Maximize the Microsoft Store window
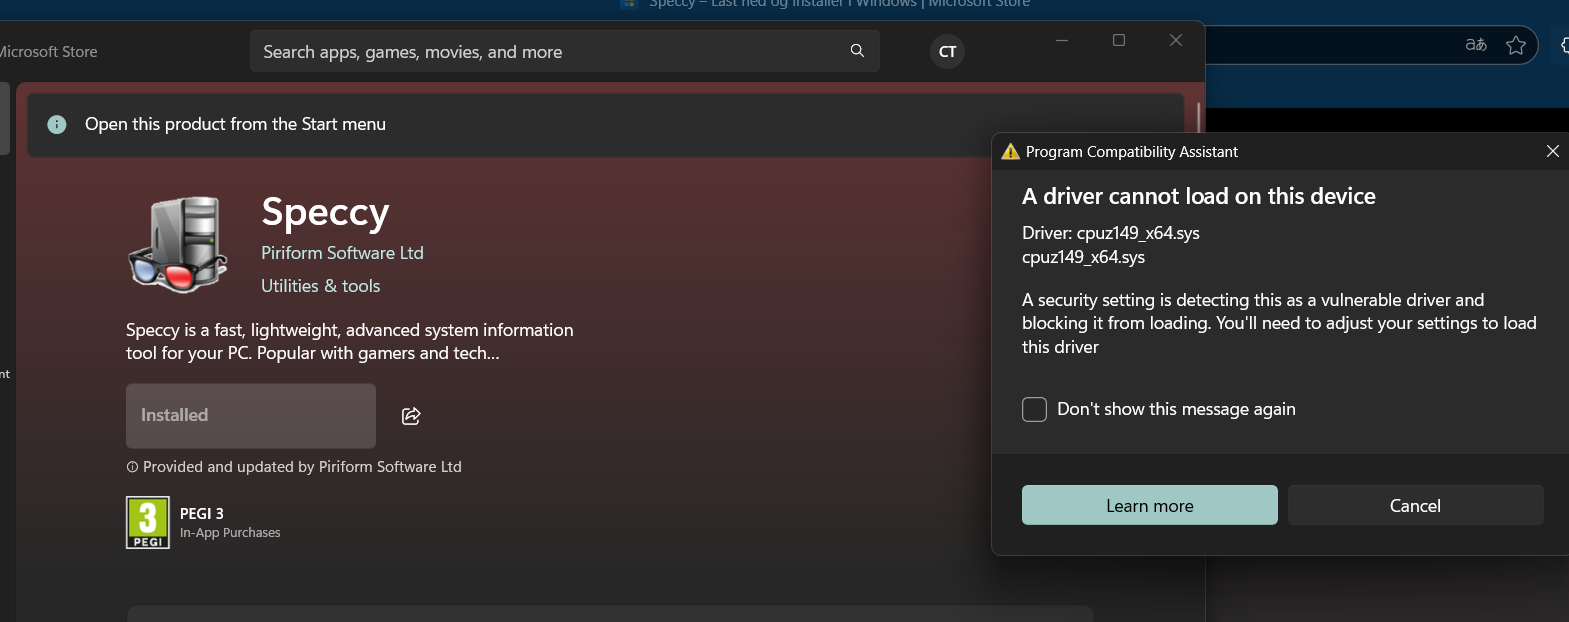Screen dimensions: 1569x622 click(1119, 40)
